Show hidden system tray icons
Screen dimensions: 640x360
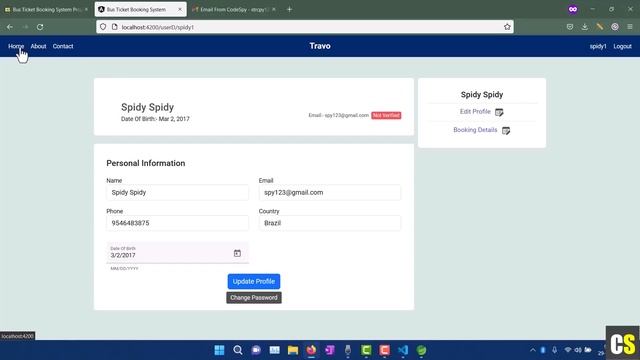[533, 350]
